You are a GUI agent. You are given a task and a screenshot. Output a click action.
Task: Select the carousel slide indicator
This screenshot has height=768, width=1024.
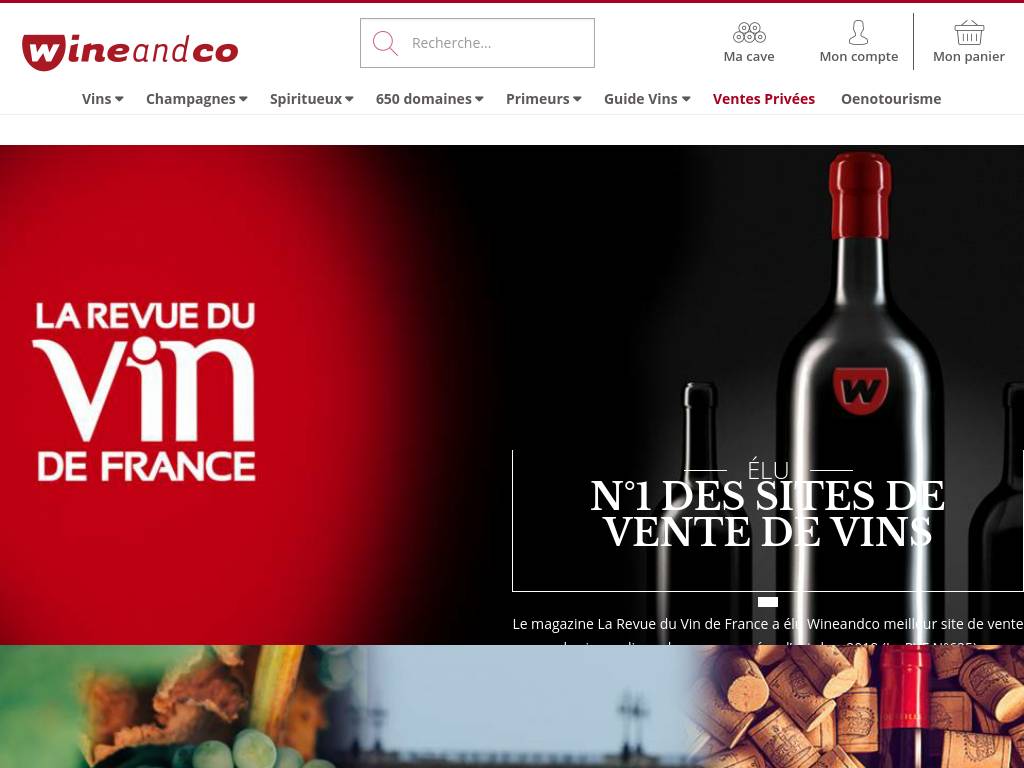click(x=767, y=602)
